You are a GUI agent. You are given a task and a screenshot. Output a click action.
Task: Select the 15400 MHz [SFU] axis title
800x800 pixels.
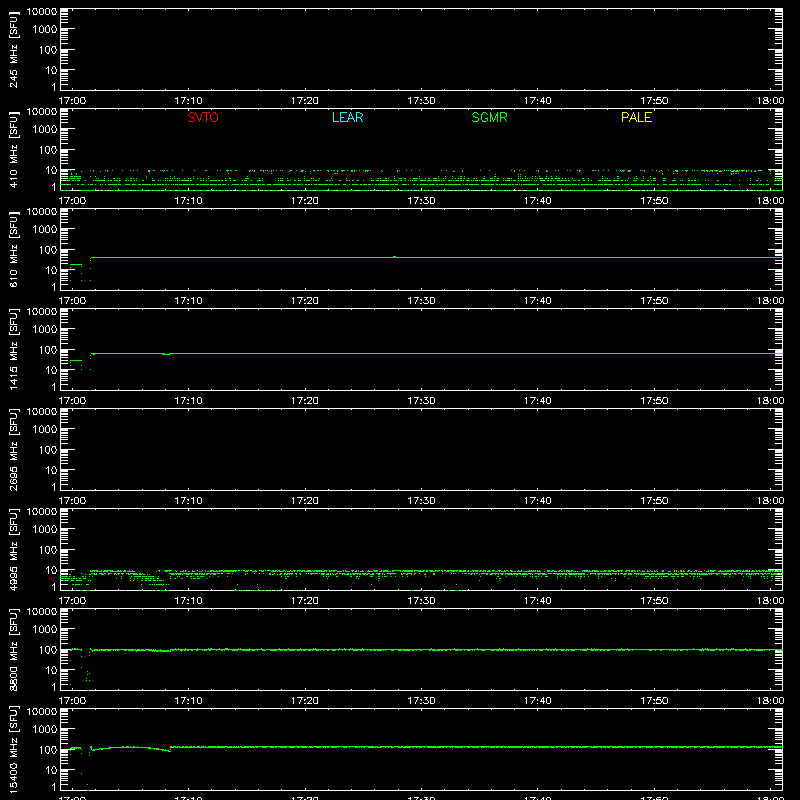(x=14, y=749)
